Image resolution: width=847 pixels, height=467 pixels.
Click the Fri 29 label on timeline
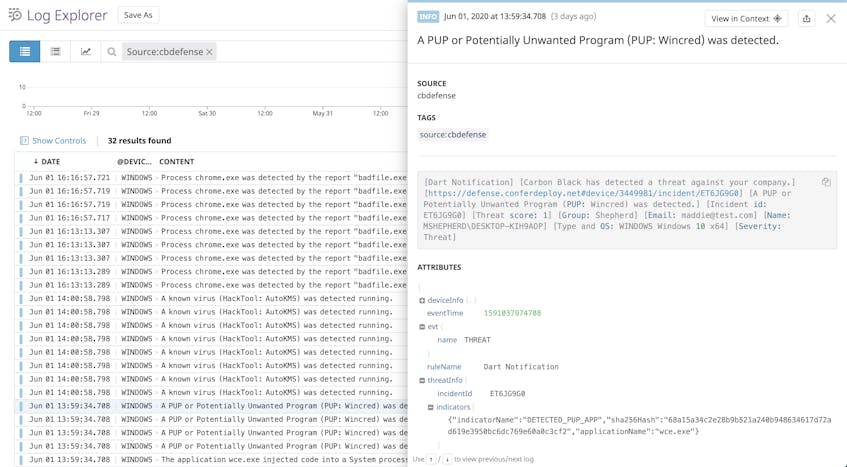pyautogui.click(x=91, y=113)
